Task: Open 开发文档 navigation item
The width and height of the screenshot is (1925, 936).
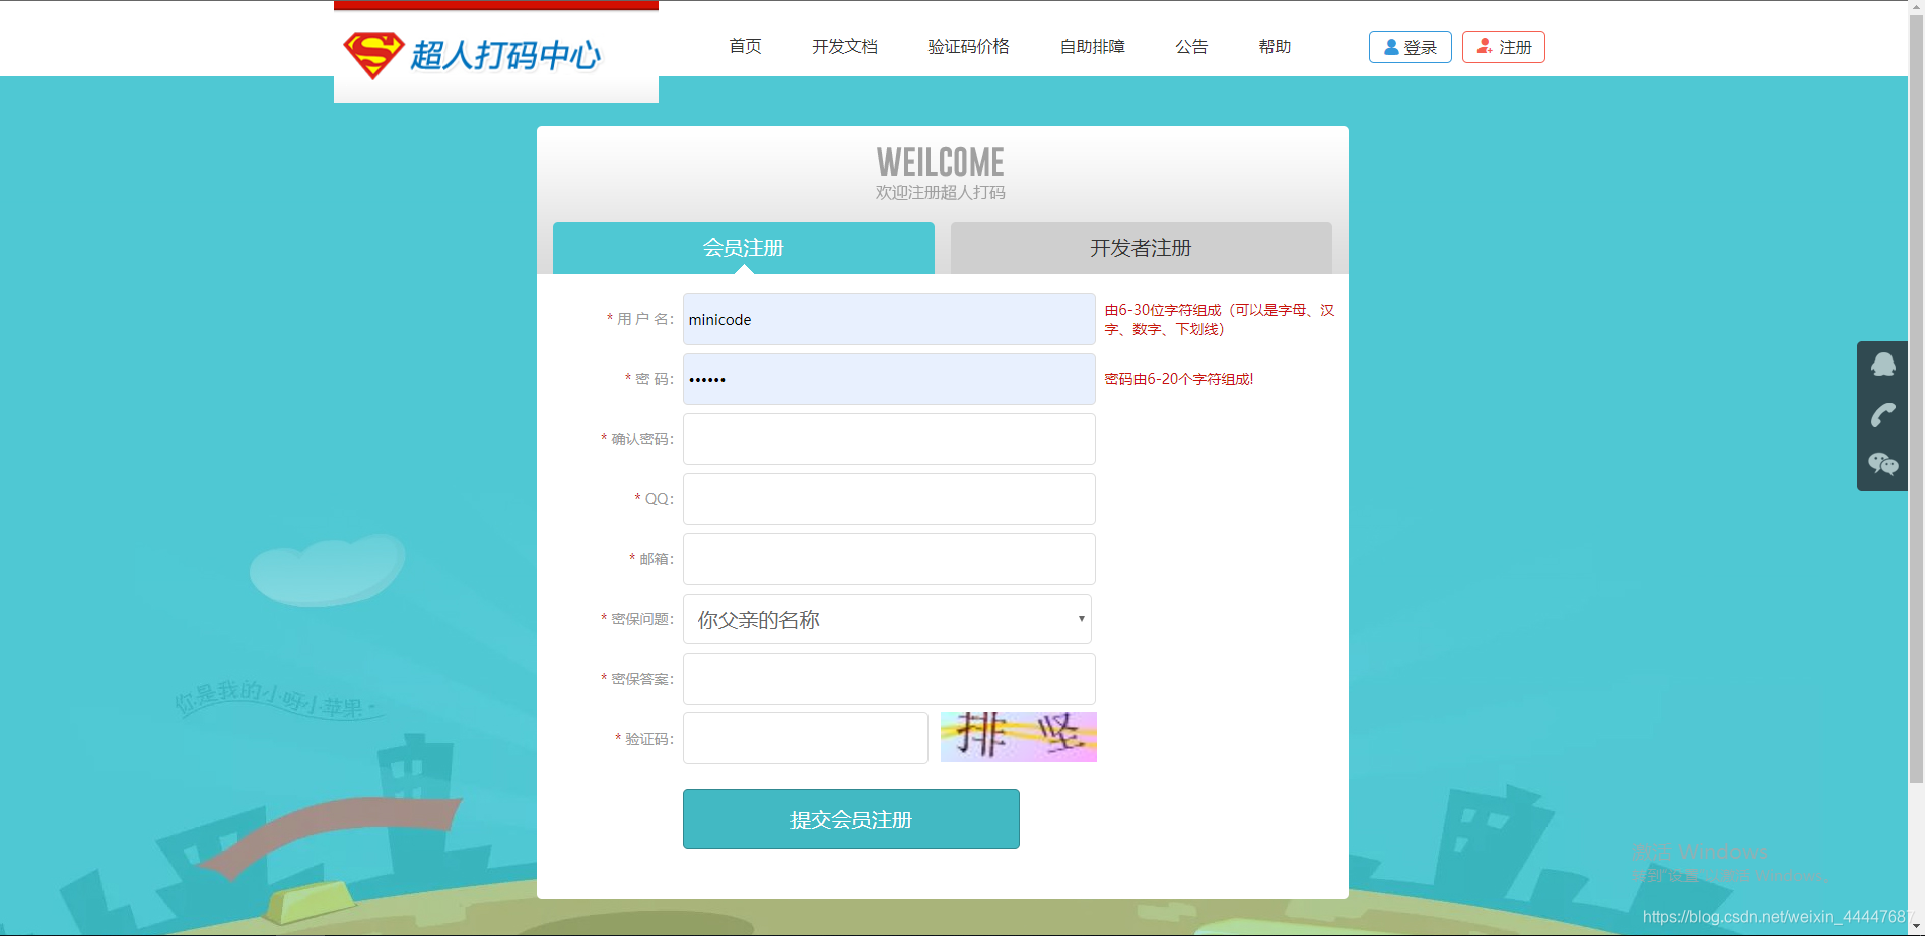Action: 844,46
